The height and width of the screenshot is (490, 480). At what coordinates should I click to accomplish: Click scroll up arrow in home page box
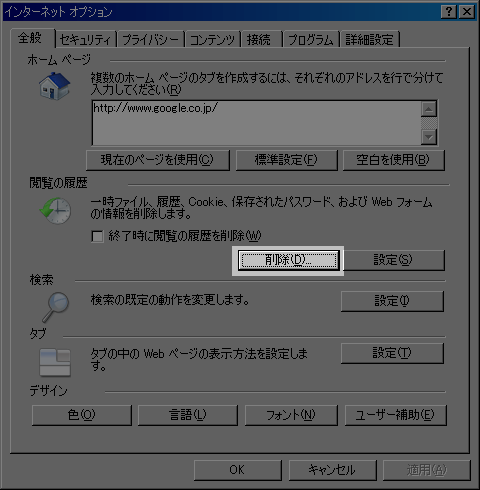pyautogui.click(x=429, y=109)
